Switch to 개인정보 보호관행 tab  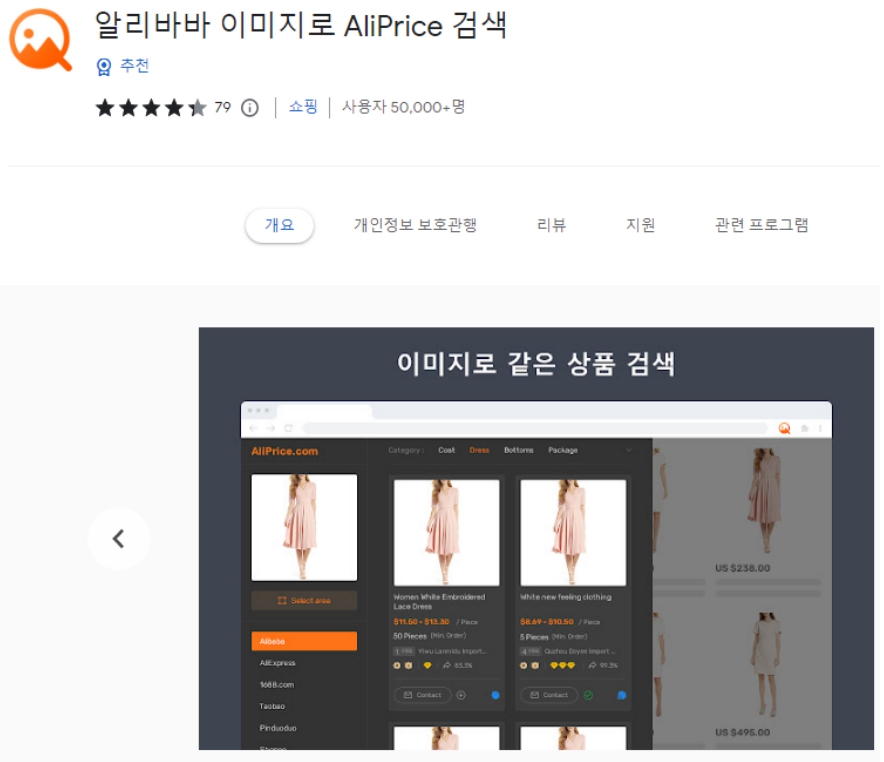[x=416, y=225]
